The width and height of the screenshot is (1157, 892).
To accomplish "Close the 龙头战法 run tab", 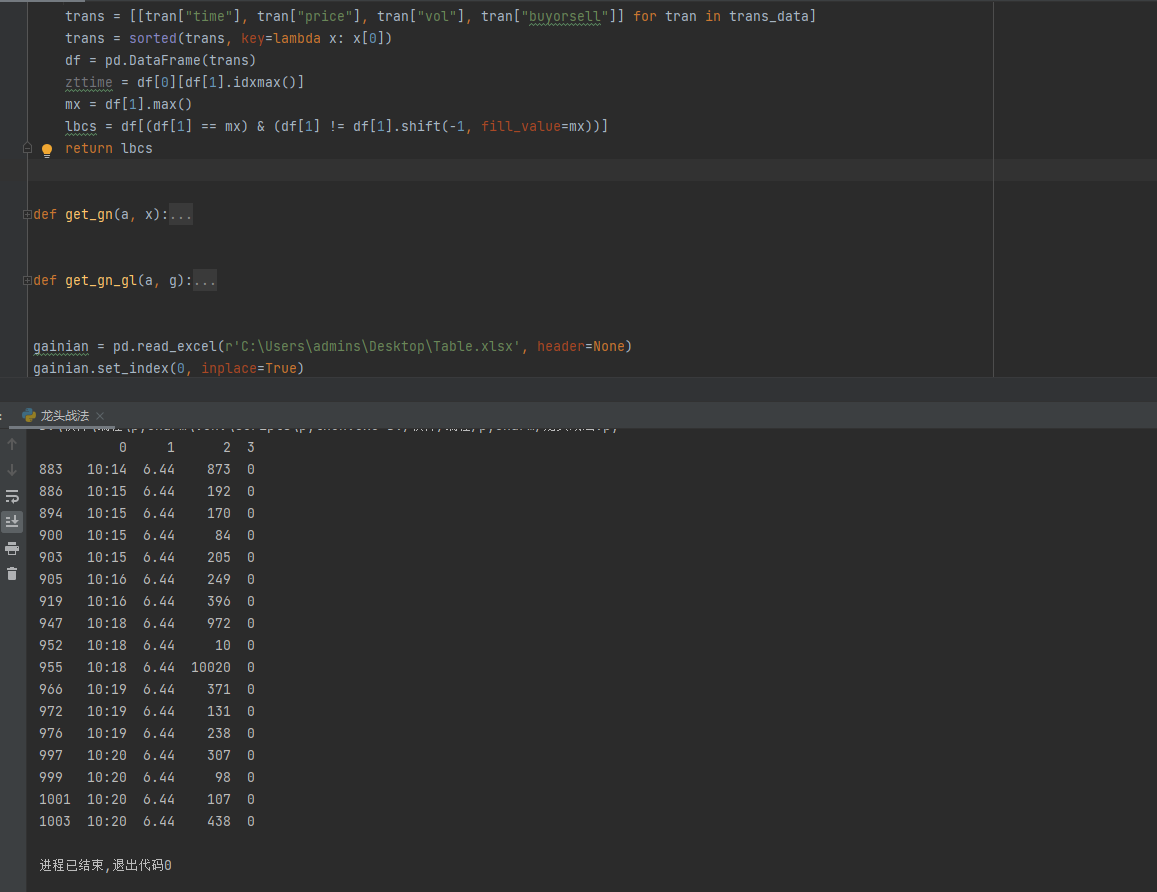I will click(100, 416).
